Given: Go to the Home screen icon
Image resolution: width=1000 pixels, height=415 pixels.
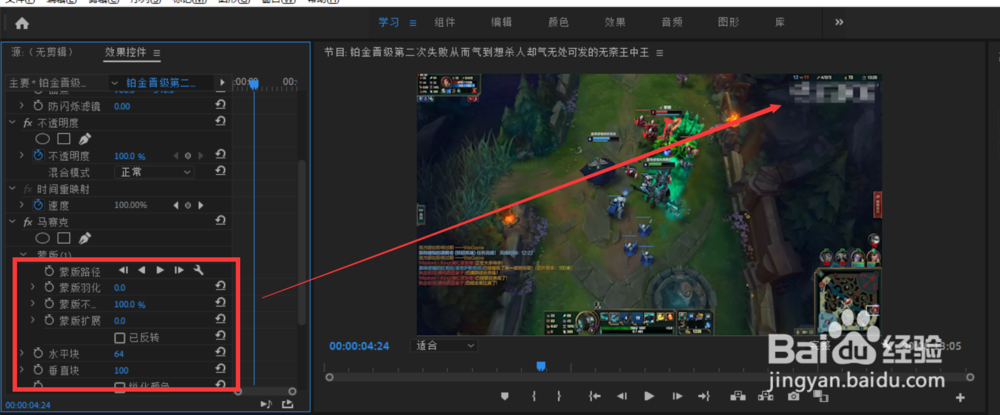Looking at the screenshot, I should click(x=22, y=24).
